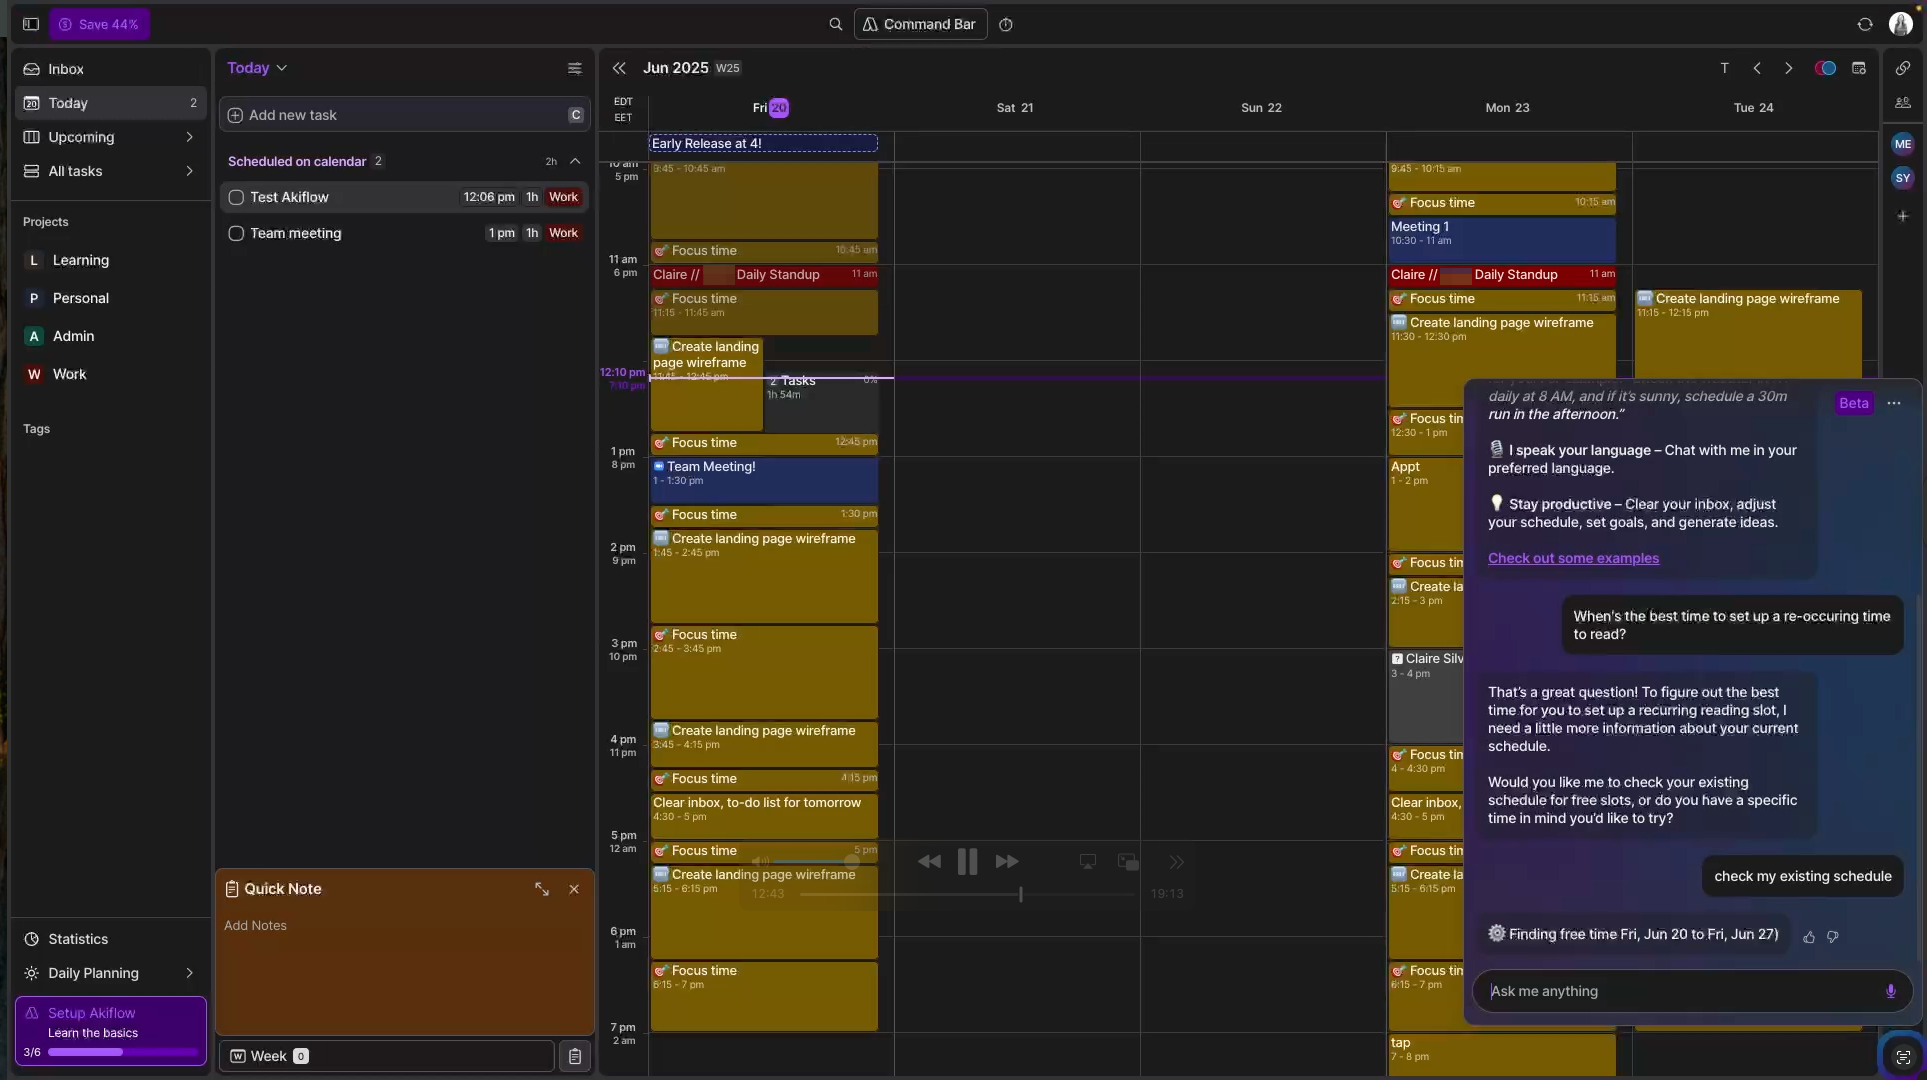Collapse the left sidebar
Viewport: 1927px width, 1080px height.
(30, 24)
